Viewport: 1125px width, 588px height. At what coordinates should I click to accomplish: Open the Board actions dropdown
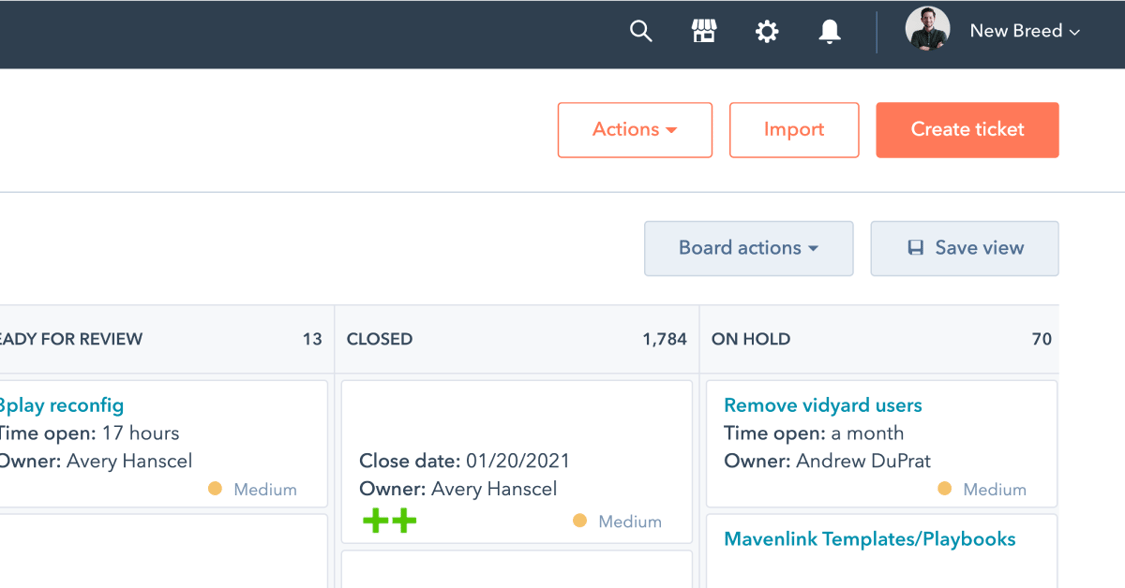tap(748, 247)
